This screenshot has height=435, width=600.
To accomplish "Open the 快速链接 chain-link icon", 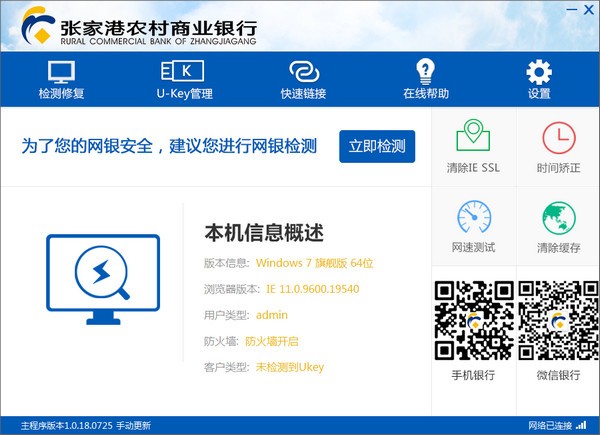I will (x=303, y=80).
